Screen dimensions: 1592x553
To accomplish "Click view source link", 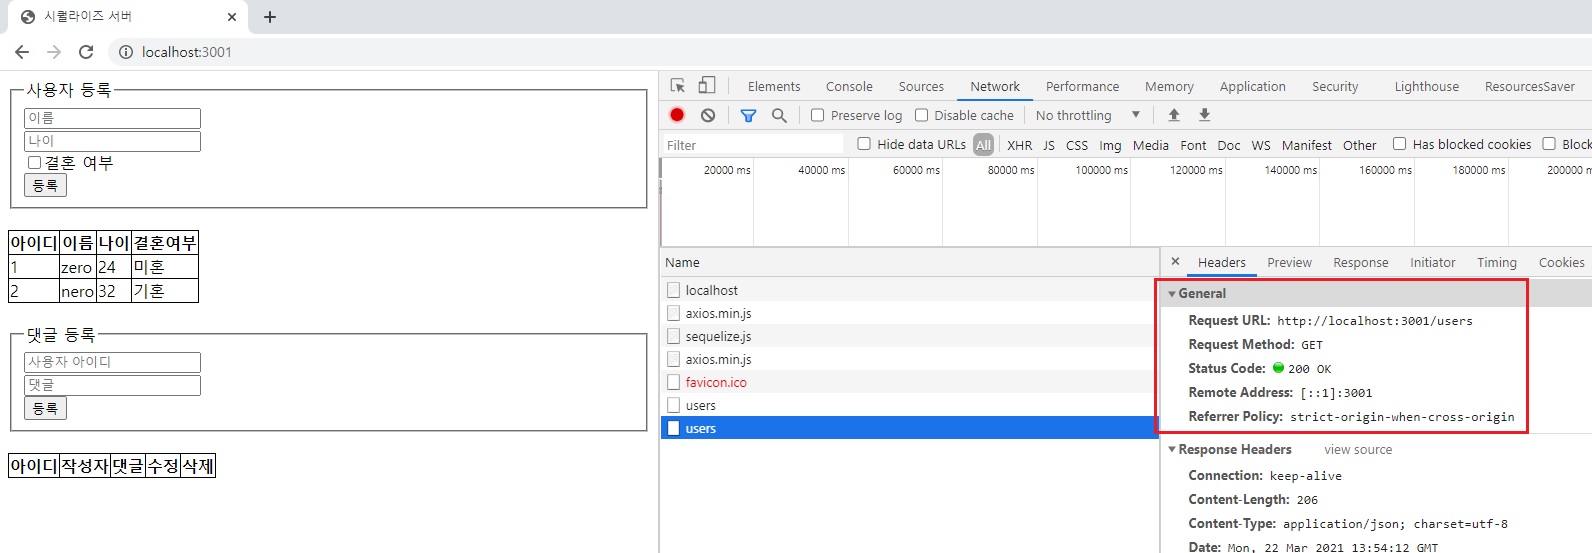I will (x=1357, y=450).
